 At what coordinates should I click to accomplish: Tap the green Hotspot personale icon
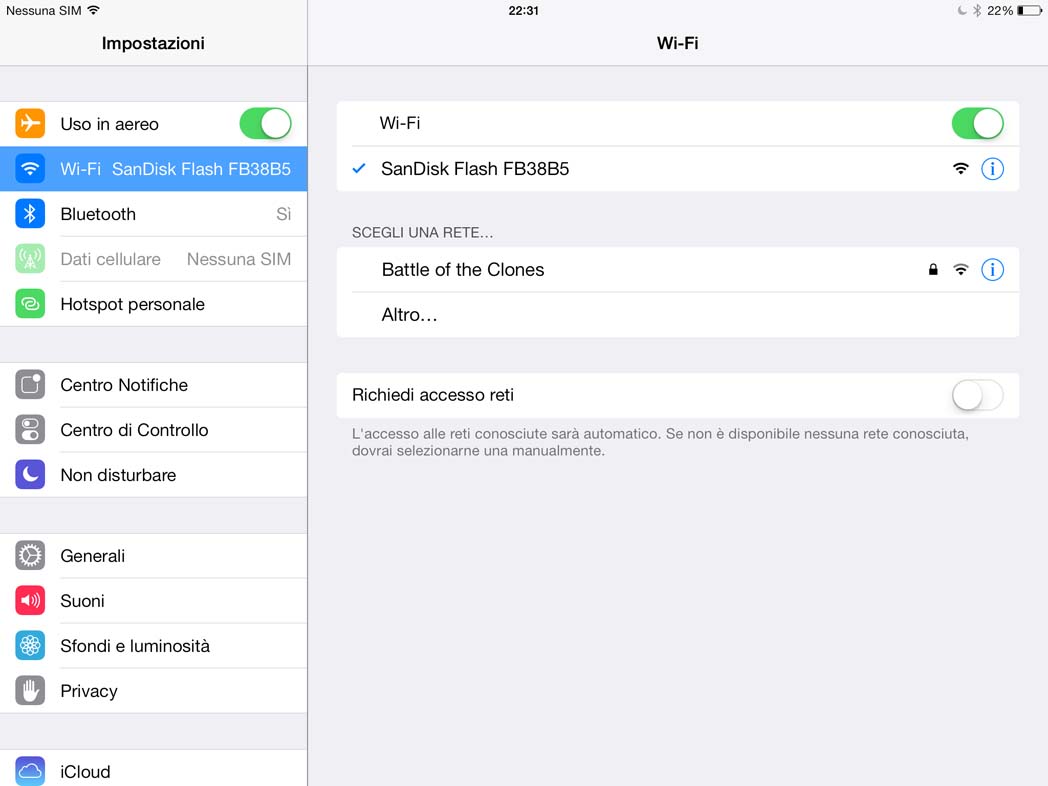30,304
